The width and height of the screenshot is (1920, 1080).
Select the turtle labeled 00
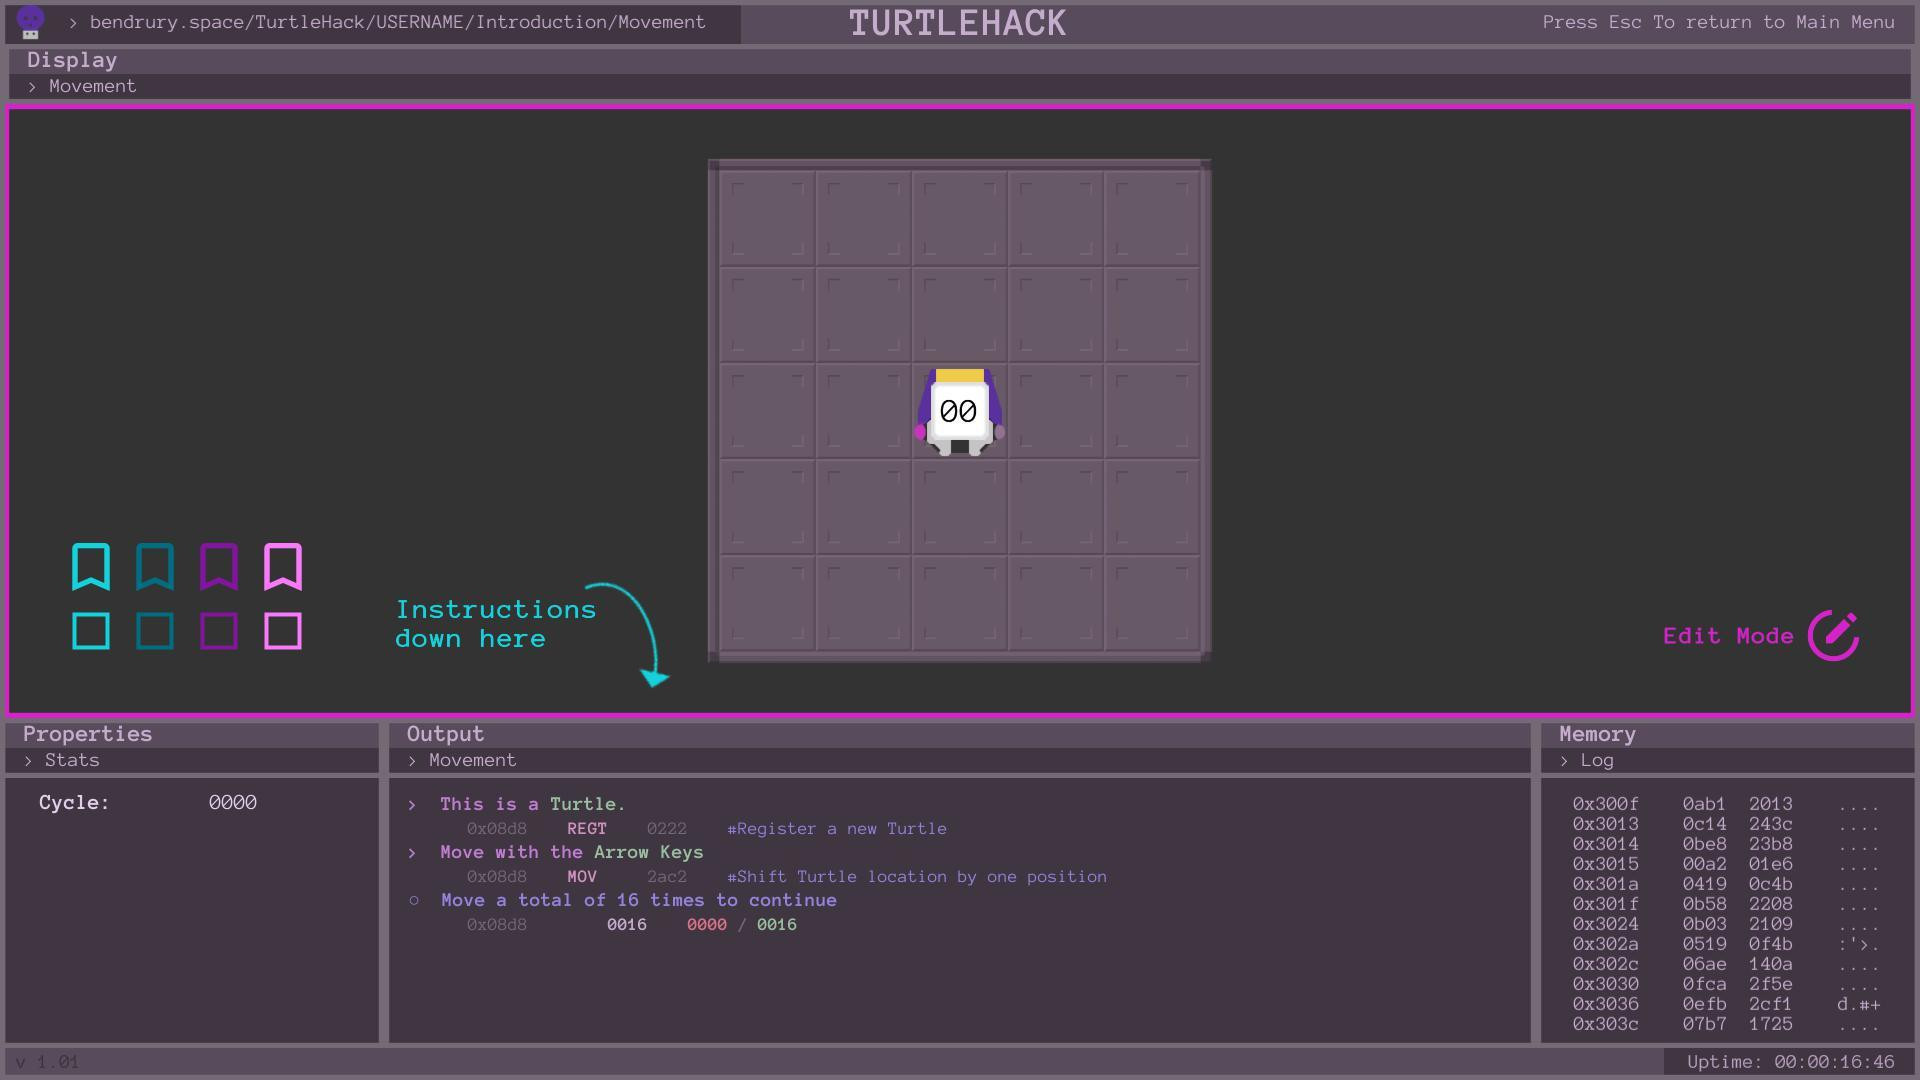[959, 411]
